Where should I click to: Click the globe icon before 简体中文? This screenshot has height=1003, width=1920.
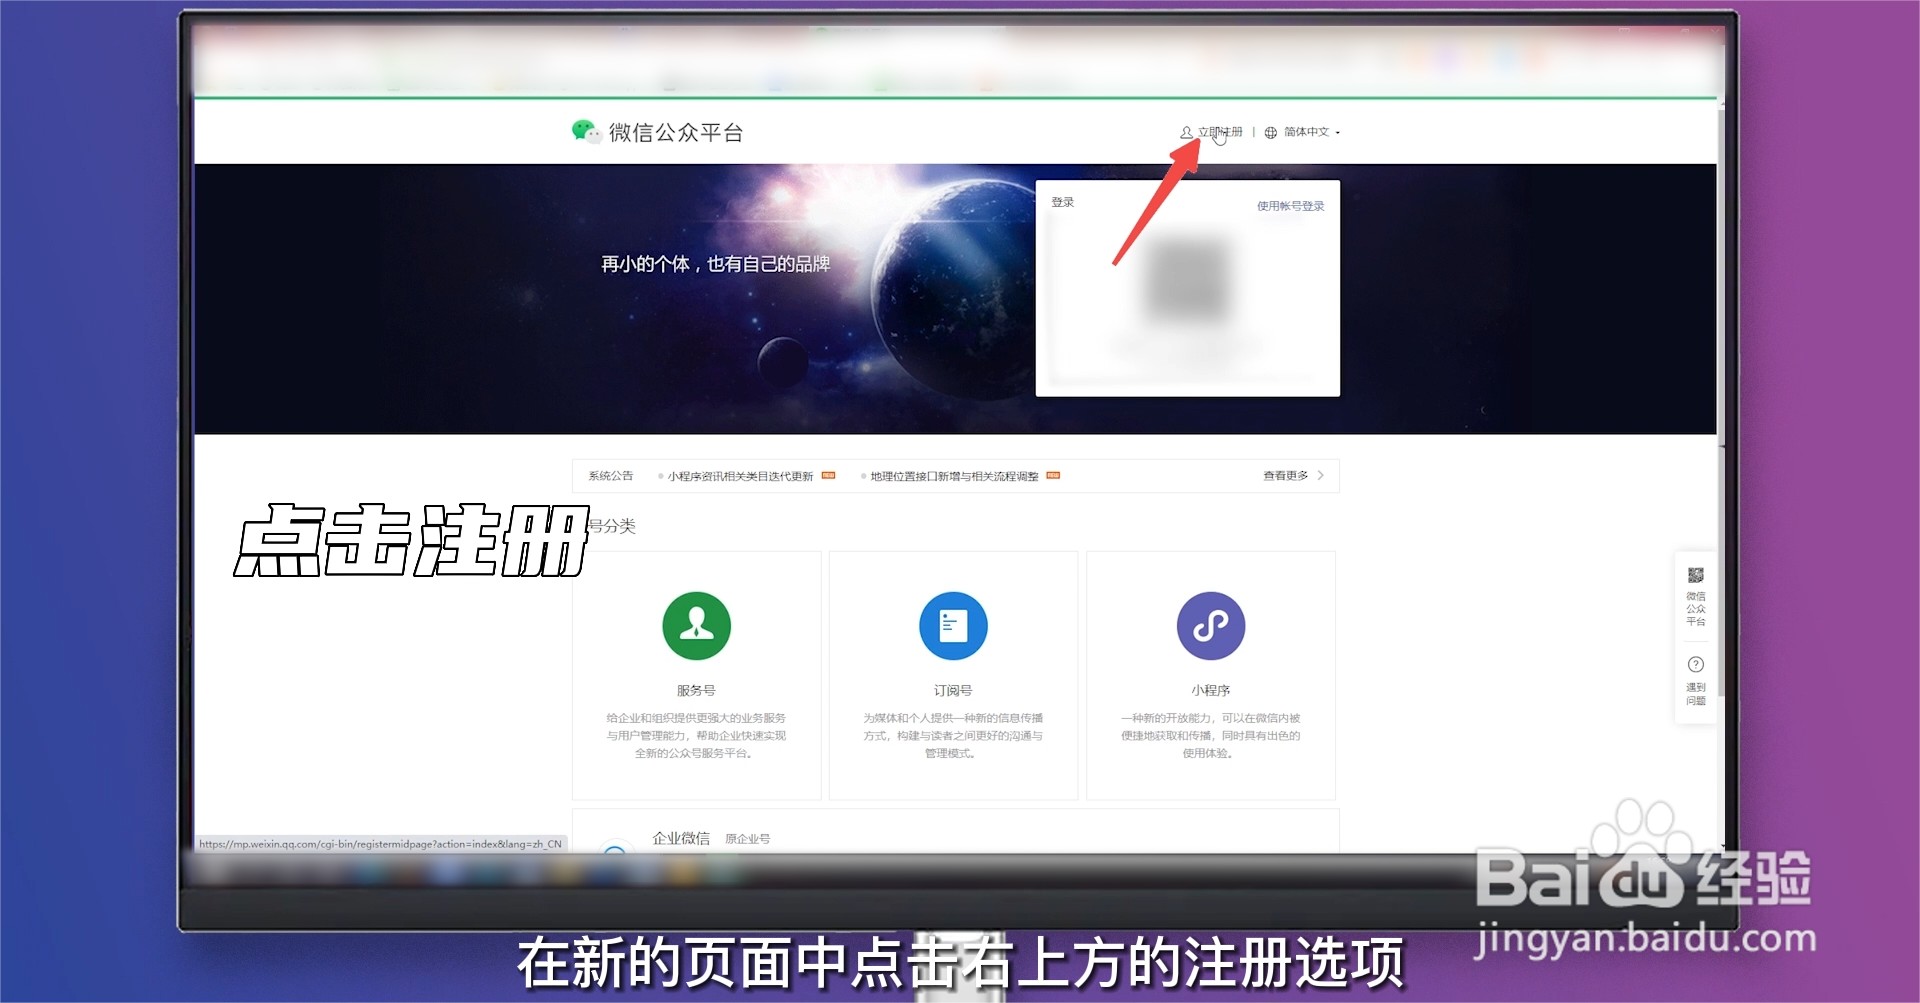1269,131
